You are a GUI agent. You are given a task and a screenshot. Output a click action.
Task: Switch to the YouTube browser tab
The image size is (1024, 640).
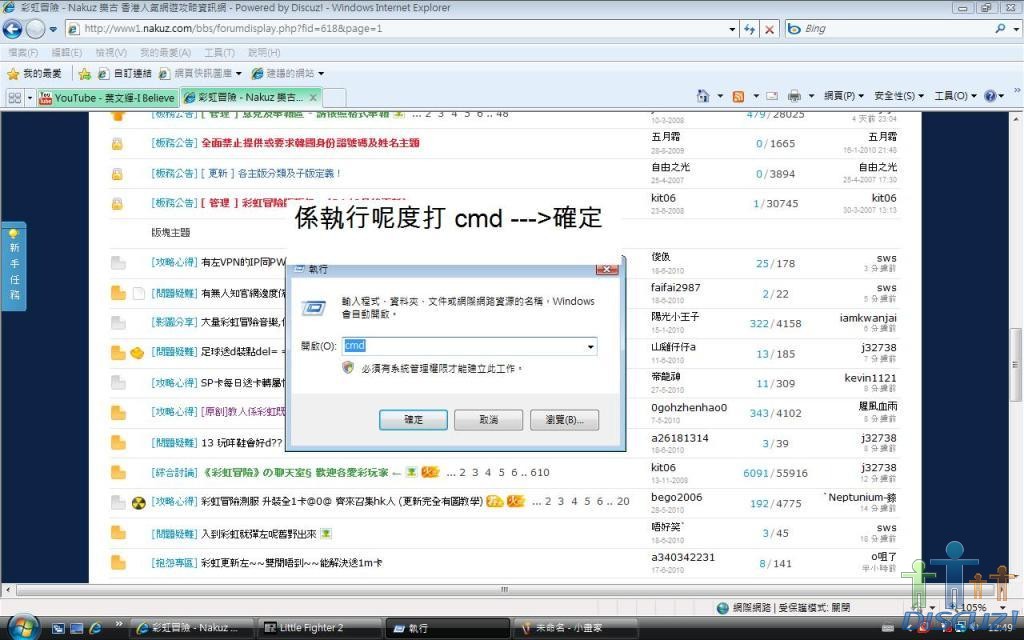click(x=106, y=97)
